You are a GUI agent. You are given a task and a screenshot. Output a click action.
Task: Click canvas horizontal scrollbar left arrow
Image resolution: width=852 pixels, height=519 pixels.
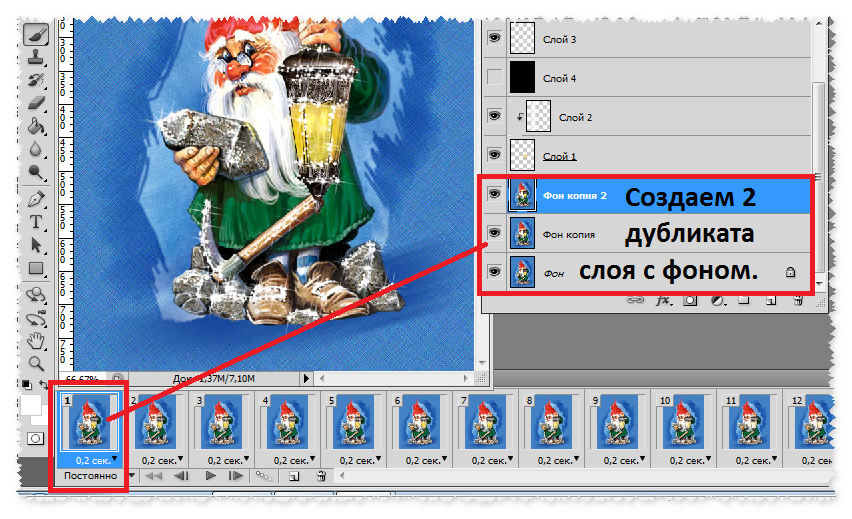(322, 378)
